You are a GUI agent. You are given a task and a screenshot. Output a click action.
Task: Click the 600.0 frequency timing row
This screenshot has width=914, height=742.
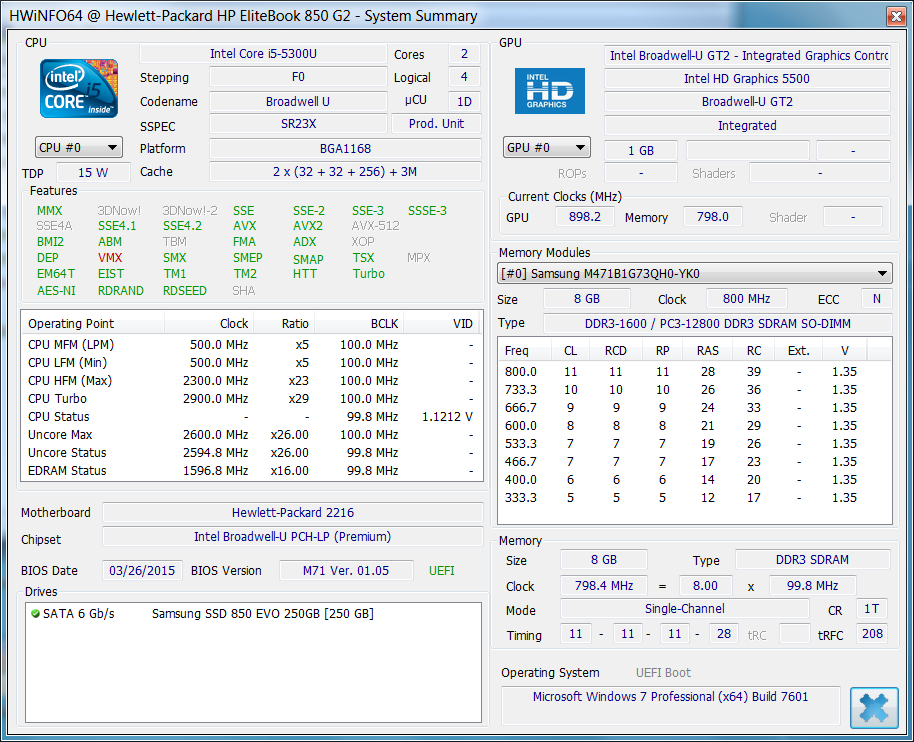coord(694,425)
